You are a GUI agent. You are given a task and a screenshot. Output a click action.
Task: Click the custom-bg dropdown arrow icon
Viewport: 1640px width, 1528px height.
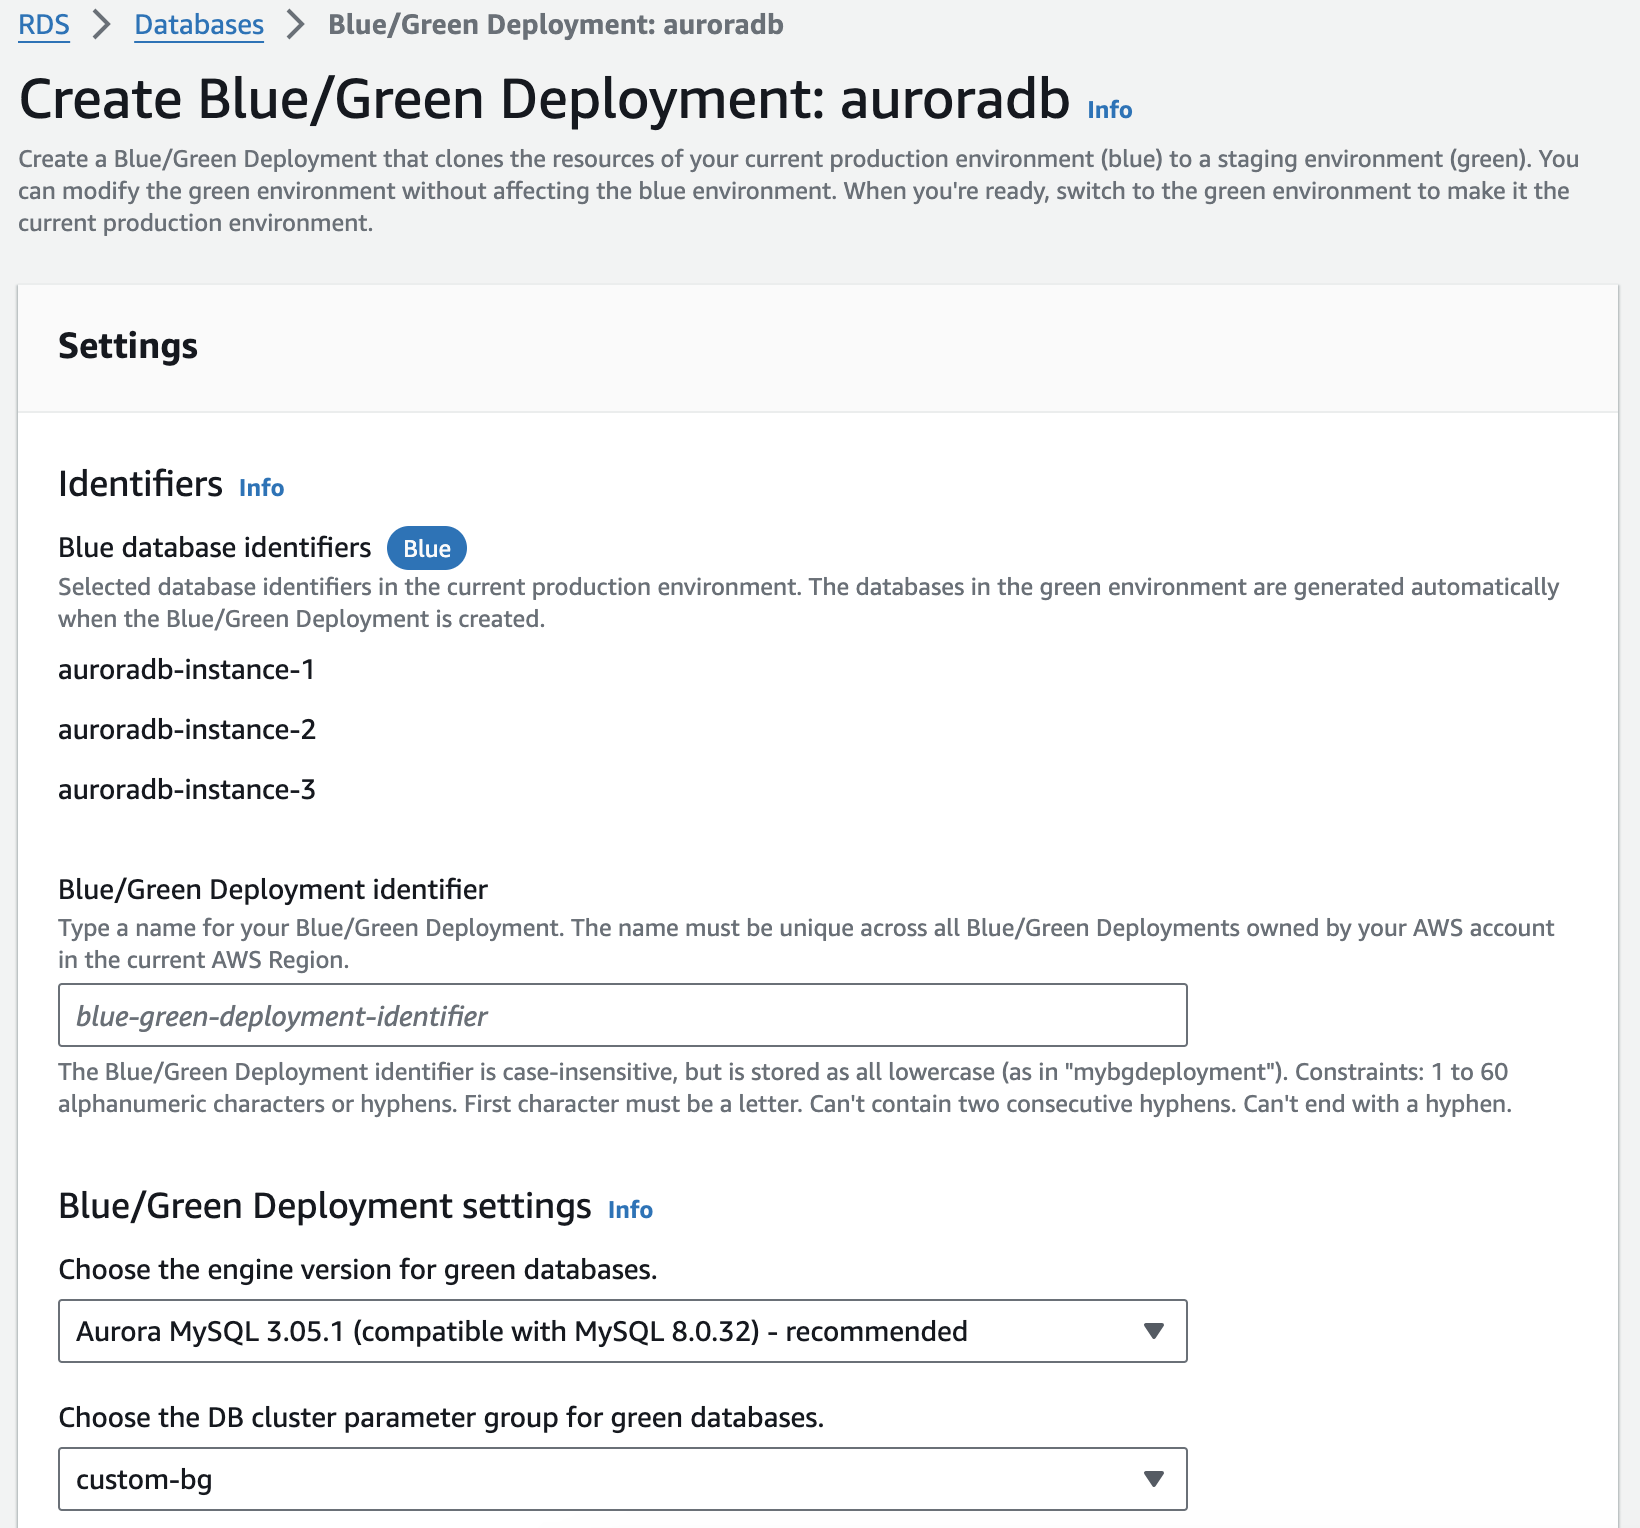coord(1152,1479)
